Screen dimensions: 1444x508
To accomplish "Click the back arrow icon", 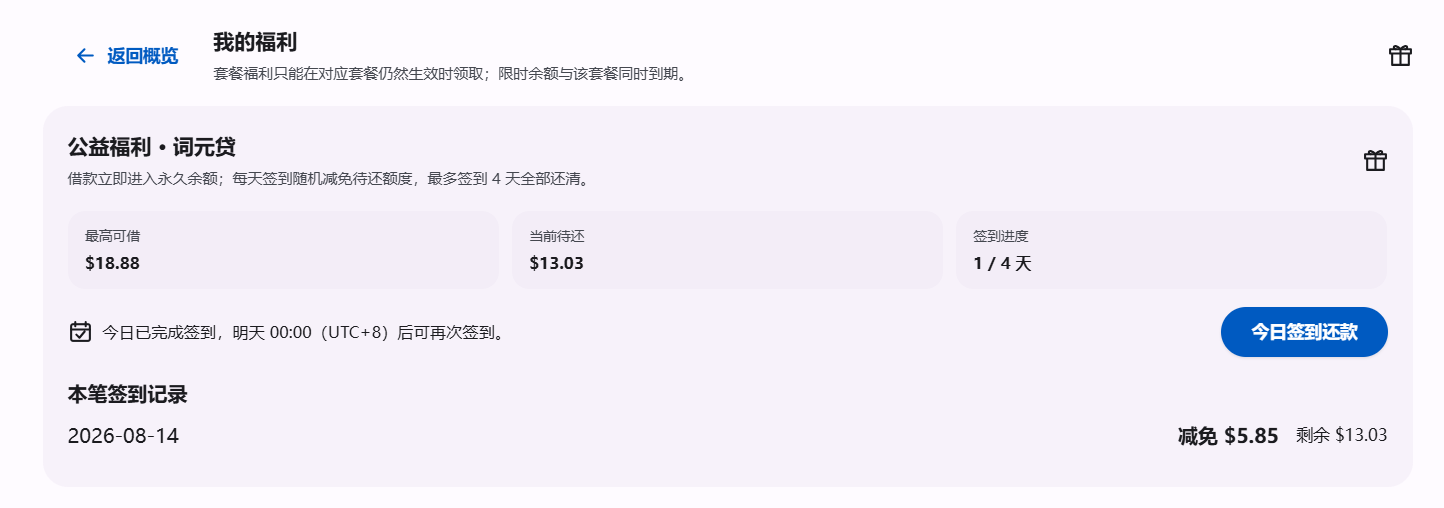I will pos(85,56).
